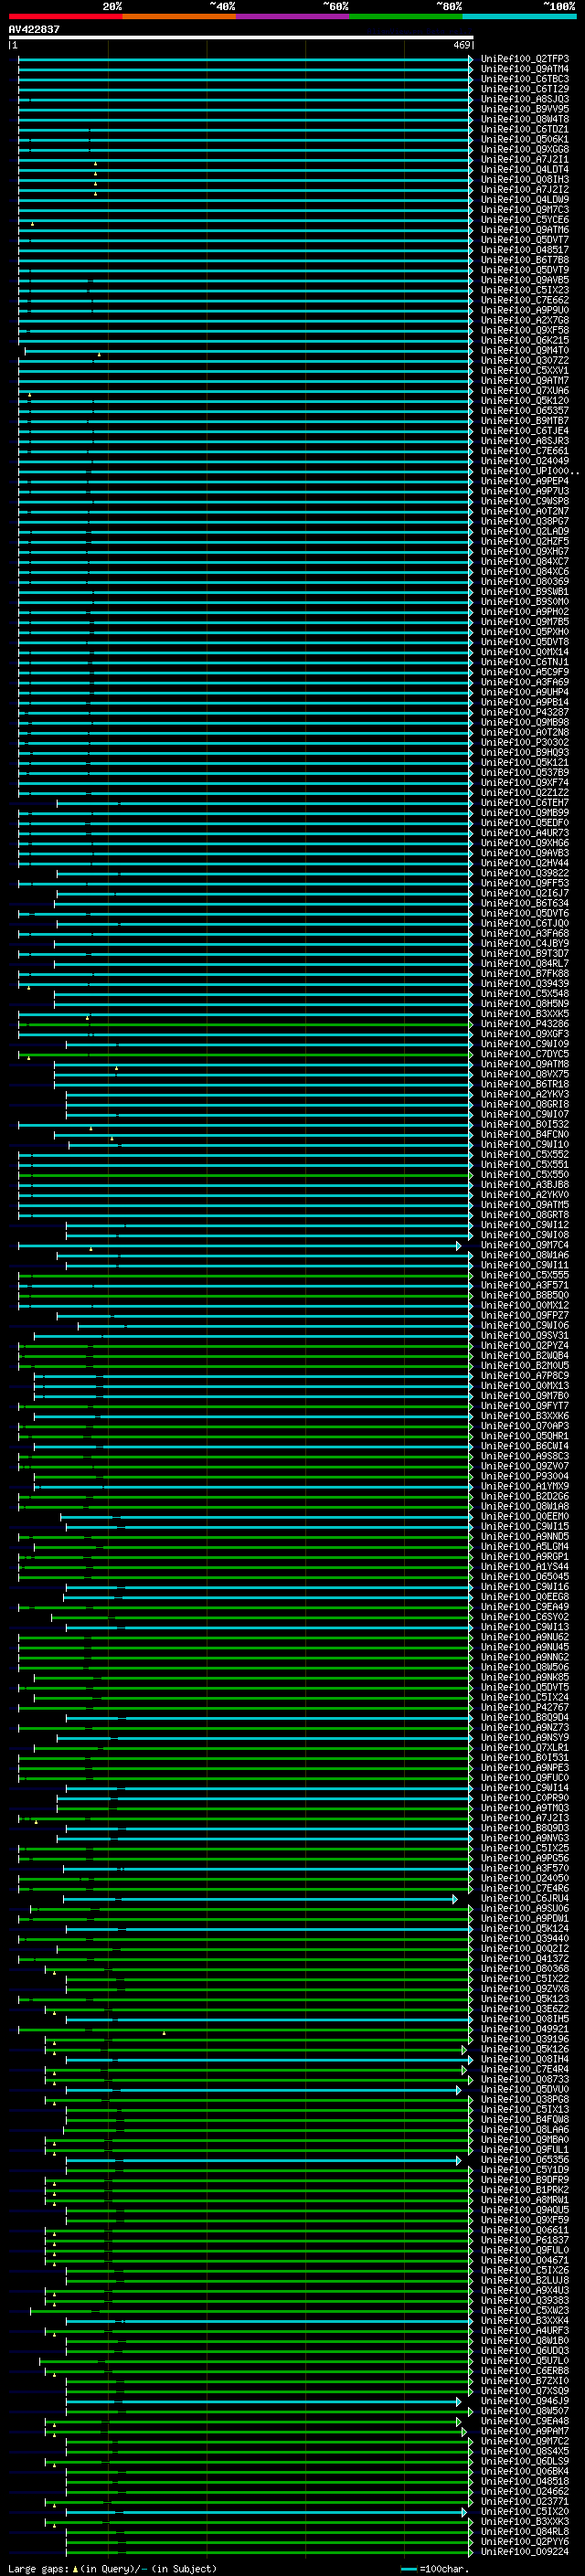
Task: Select the UniRef100_O65356 label
Action: pyautogui.click(x=525, y=2159)
